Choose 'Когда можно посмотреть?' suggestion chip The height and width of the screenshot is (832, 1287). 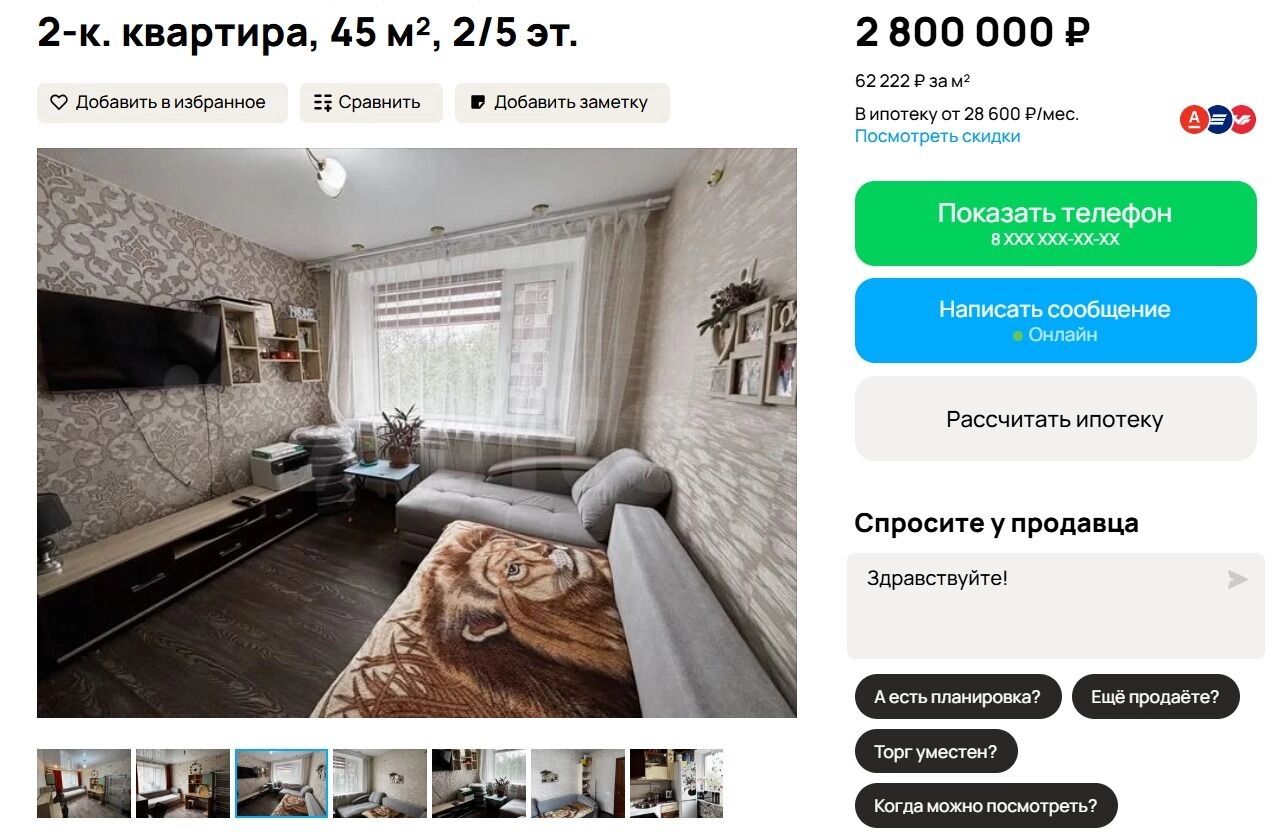(985, 806)
